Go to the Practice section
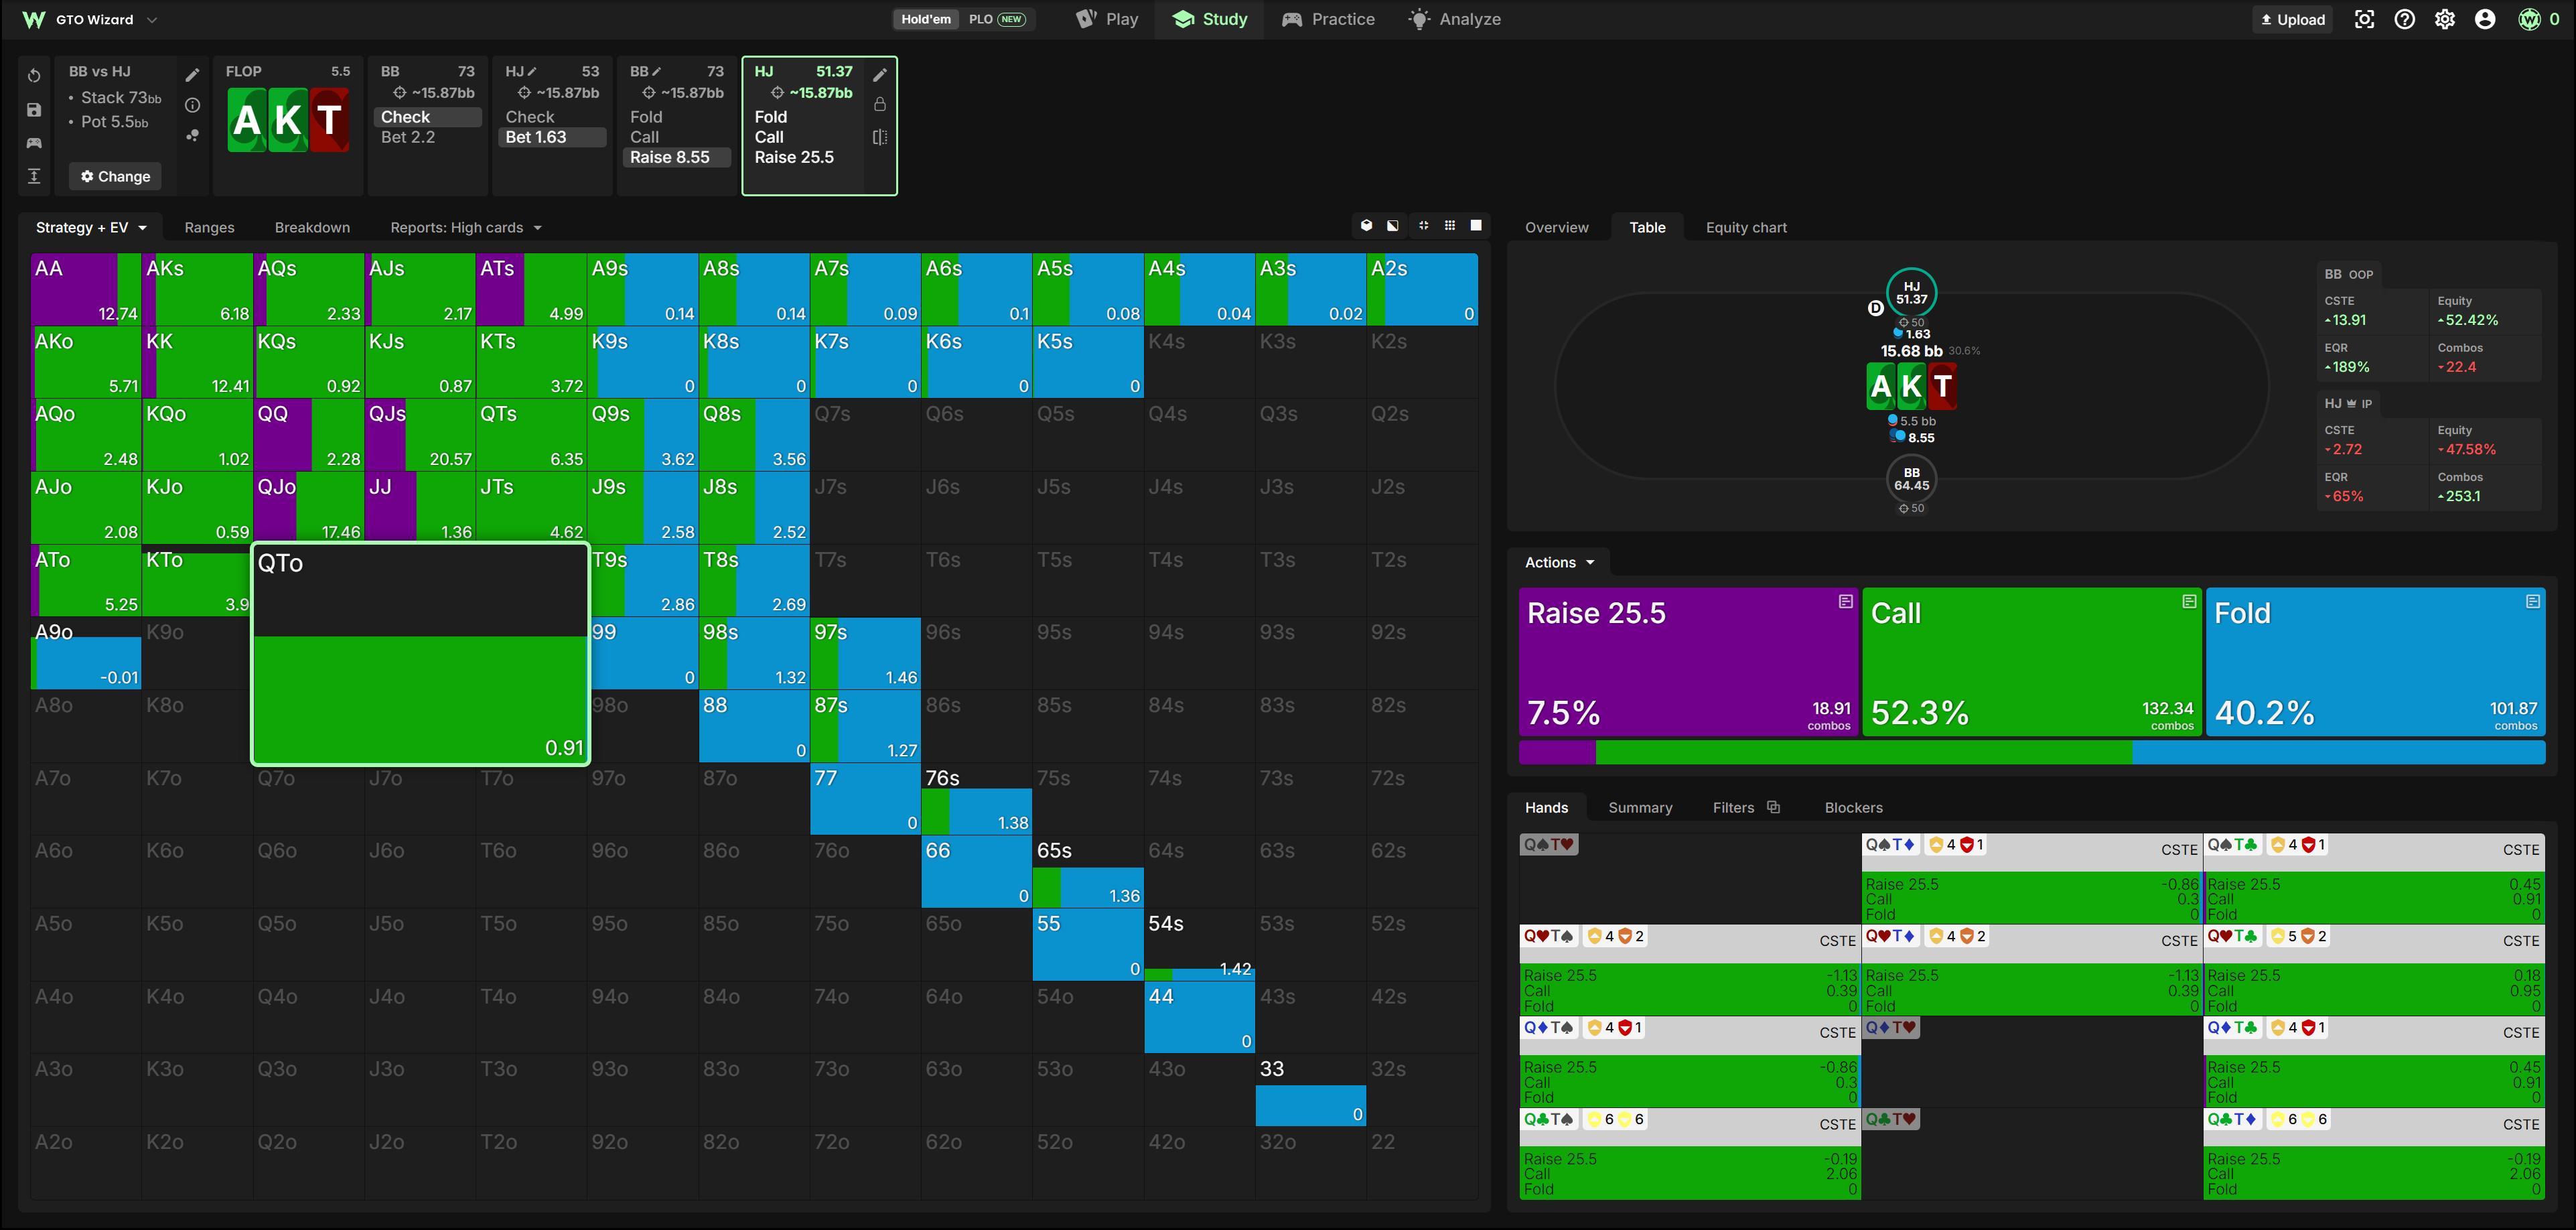This screenshot has width=2576, height=1230. coord(1328,19)
